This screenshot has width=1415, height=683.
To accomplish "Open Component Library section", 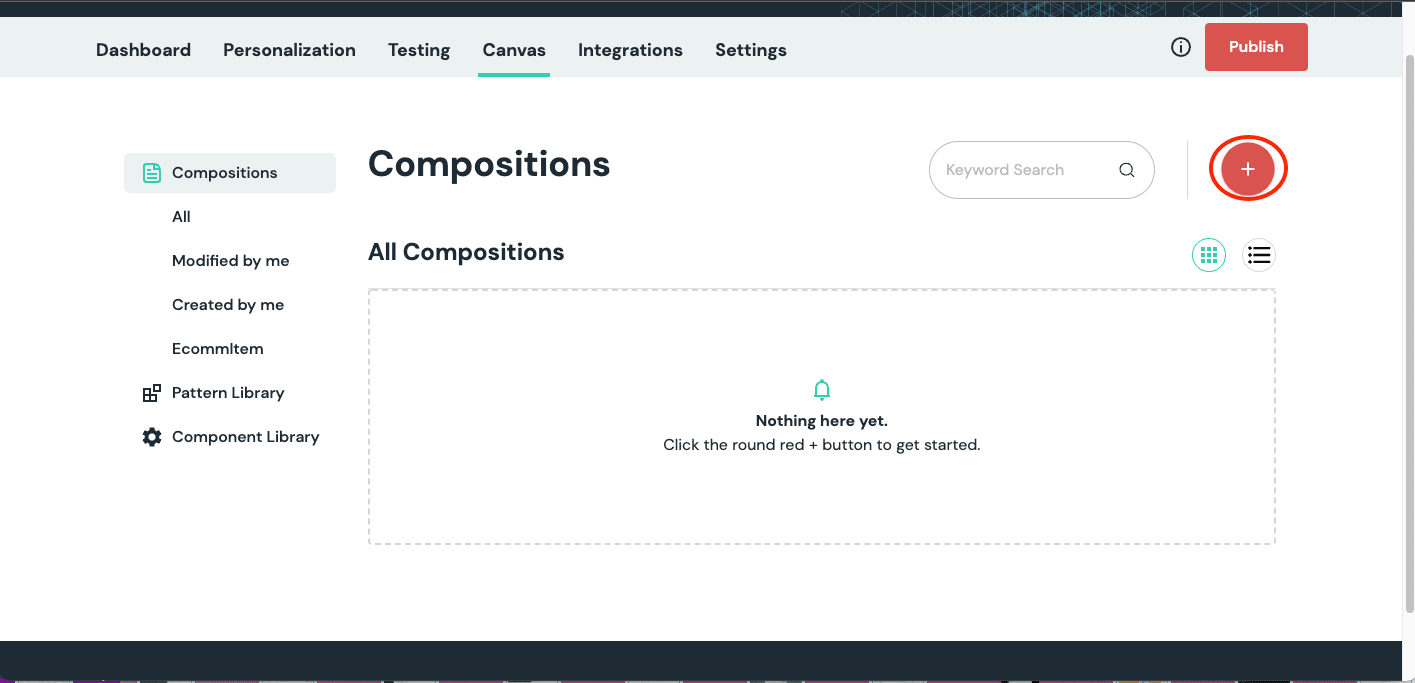I will point(246,437).
